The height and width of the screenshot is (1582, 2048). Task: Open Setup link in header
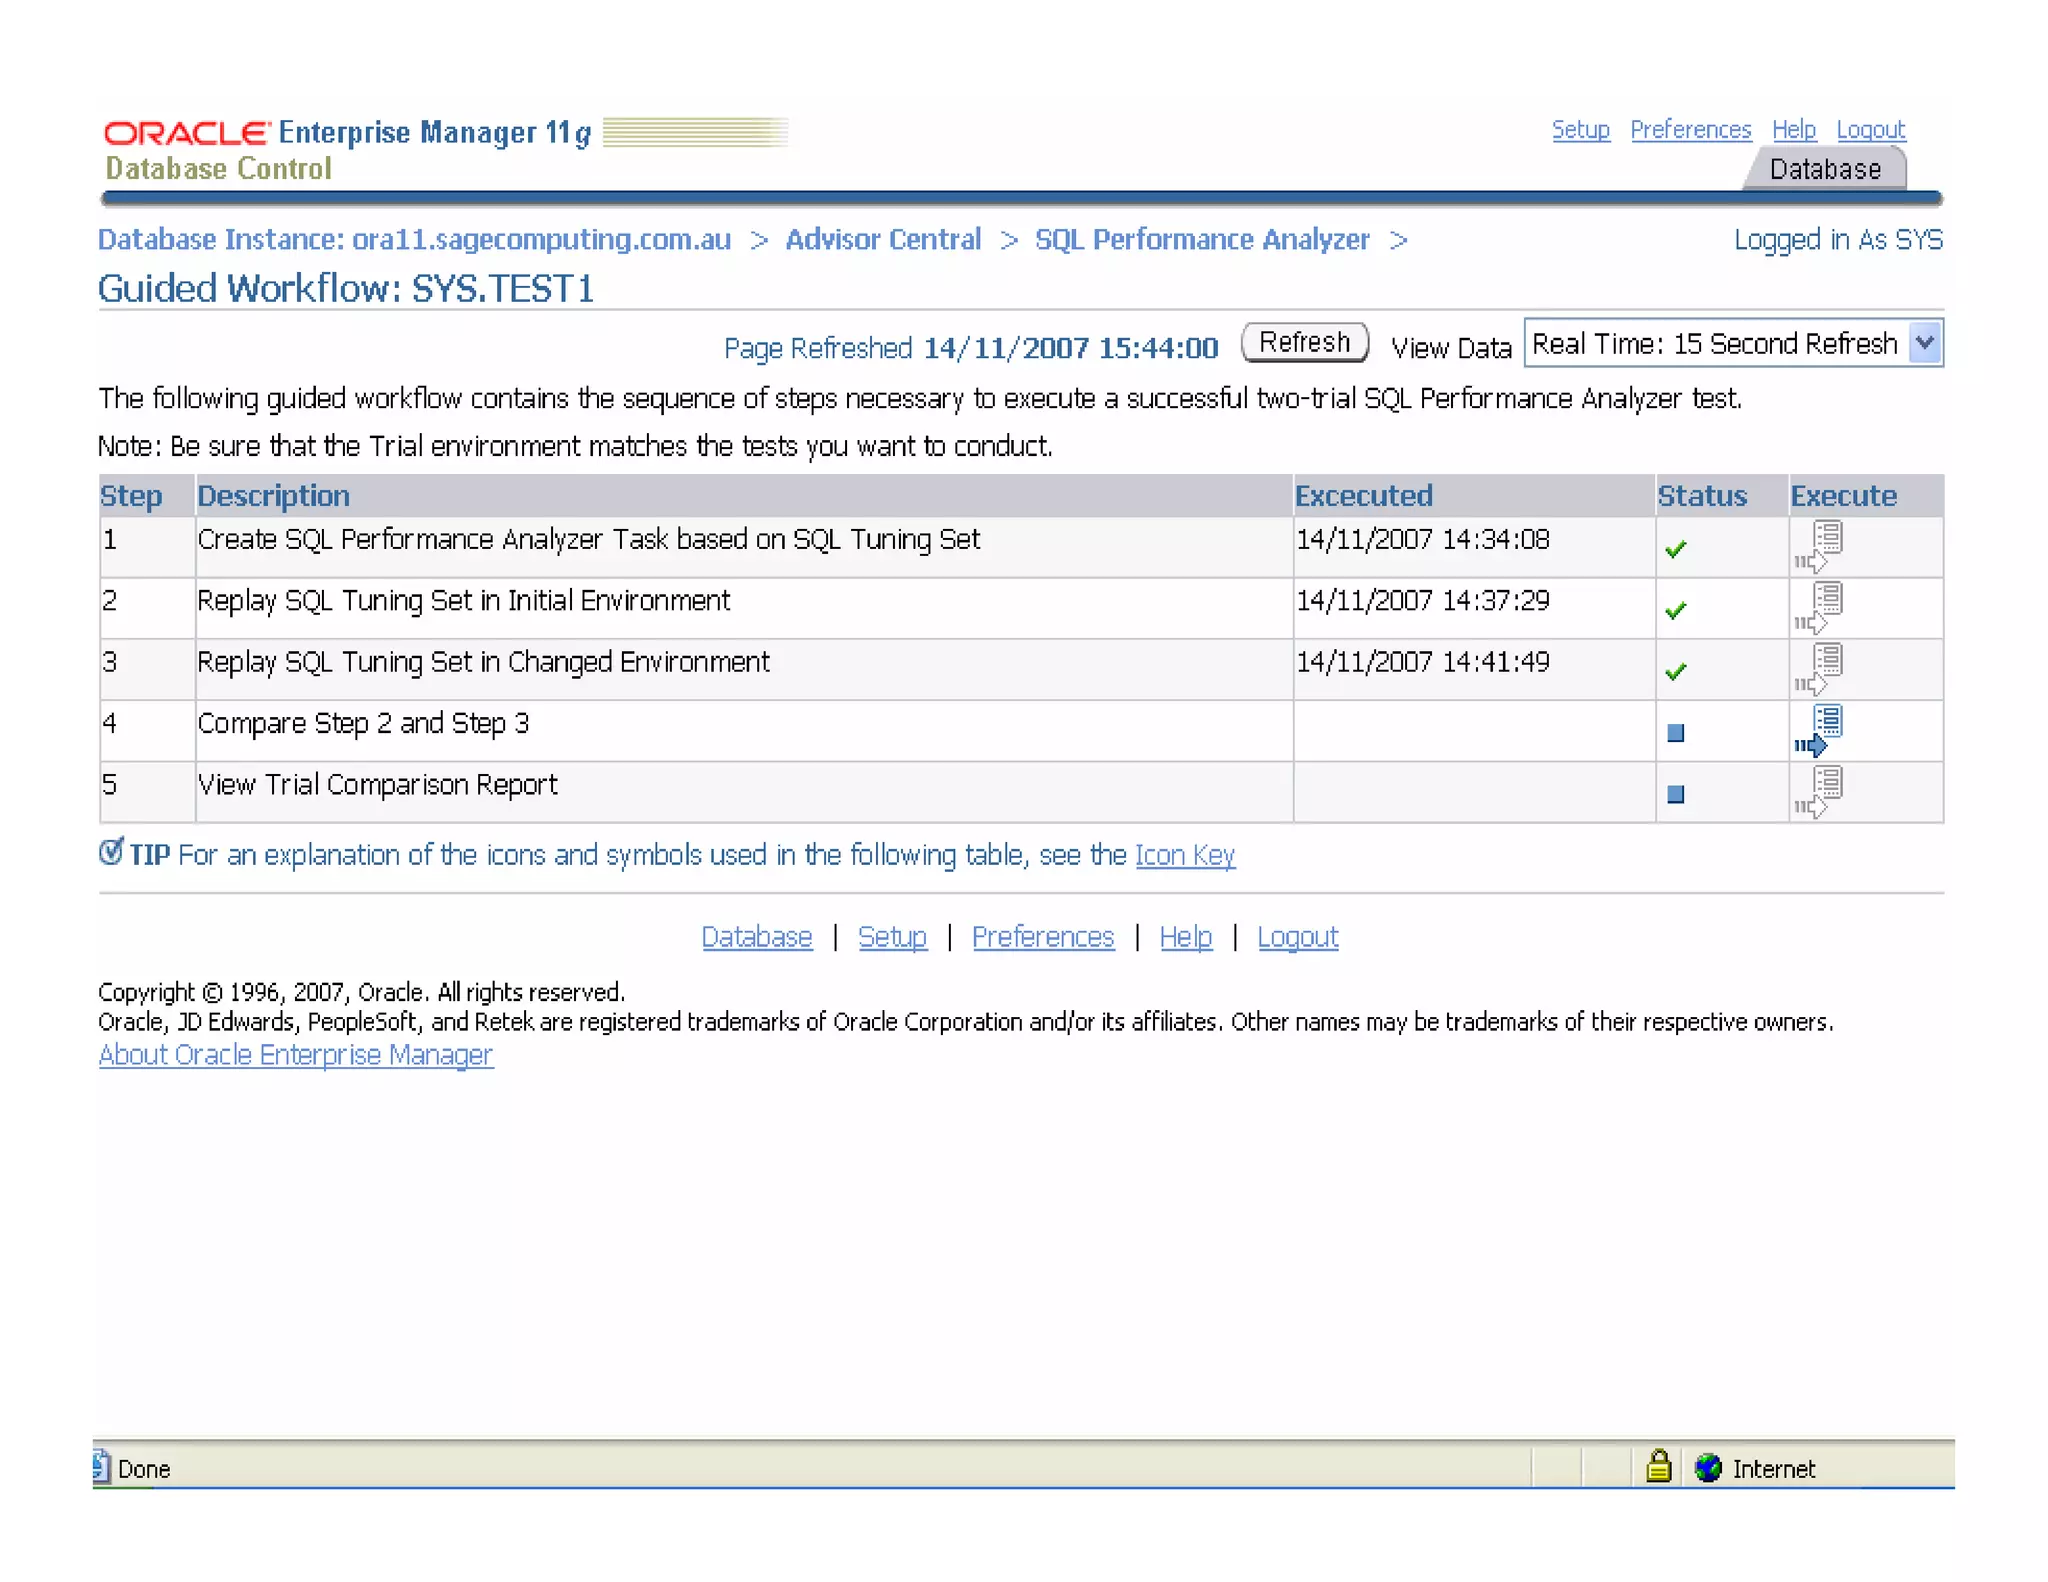(x=1580, y=130)
